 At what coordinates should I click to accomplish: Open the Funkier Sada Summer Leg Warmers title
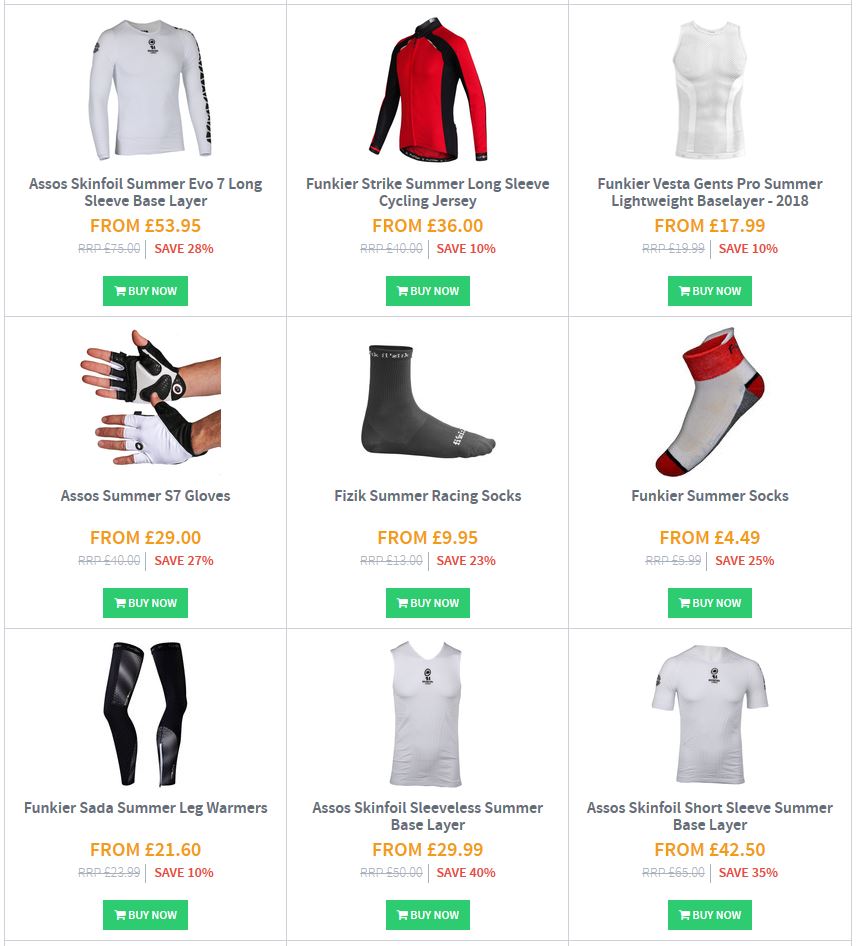(x=145, y=807)
